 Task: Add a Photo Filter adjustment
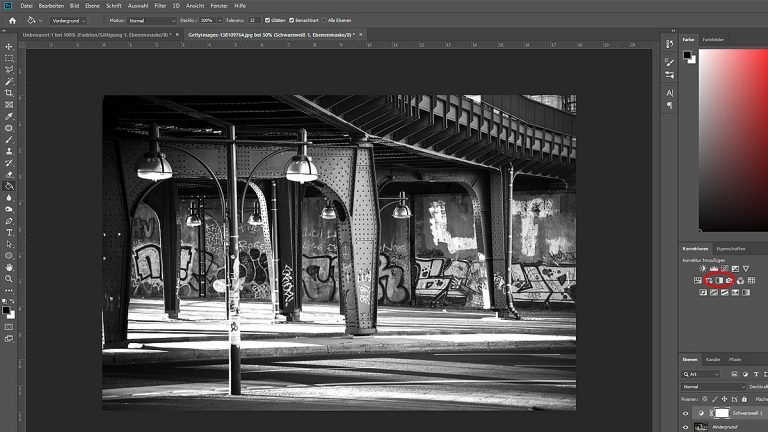[x=729, y=281]
